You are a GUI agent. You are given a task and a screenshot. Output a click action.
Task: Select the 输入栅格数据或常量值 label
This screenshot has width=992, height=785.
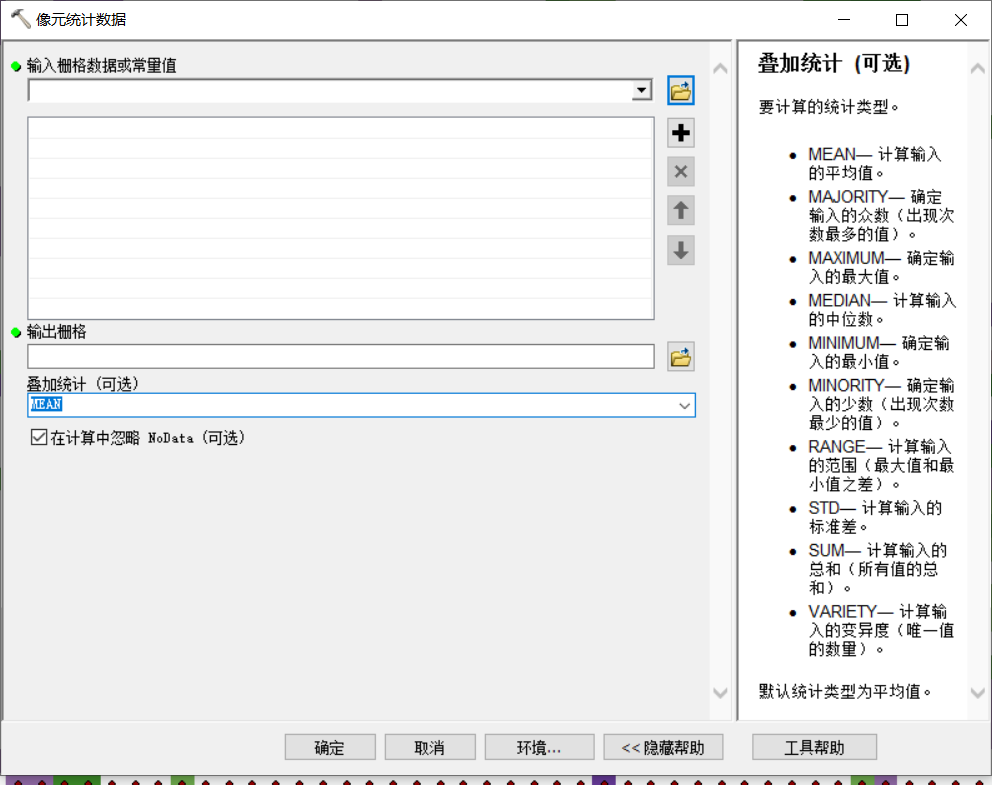(x=101, y=66)
